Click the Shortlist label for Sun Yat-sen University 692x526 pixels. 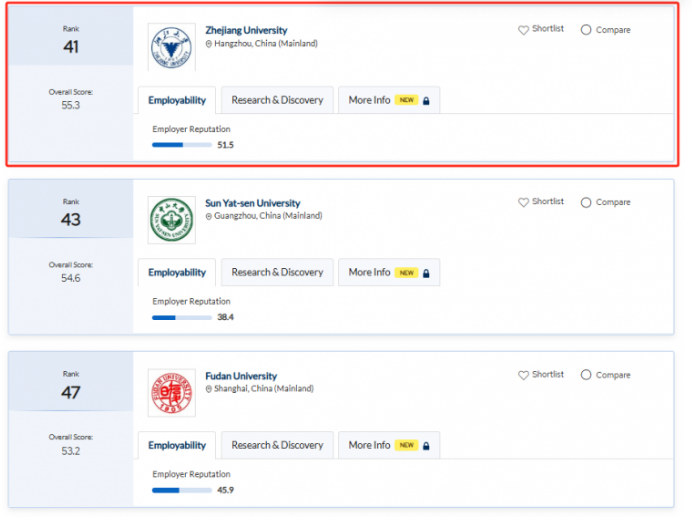[548, 202]
